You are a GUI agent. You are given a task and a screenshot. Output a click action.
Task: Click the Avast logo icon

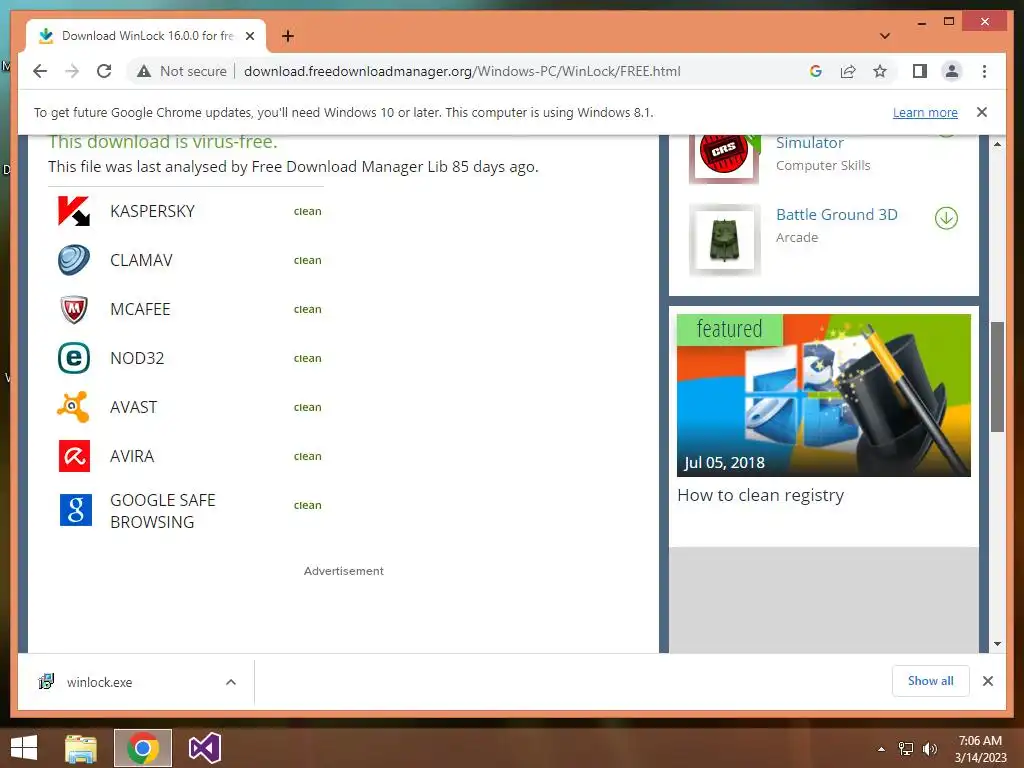click(73, 407)
